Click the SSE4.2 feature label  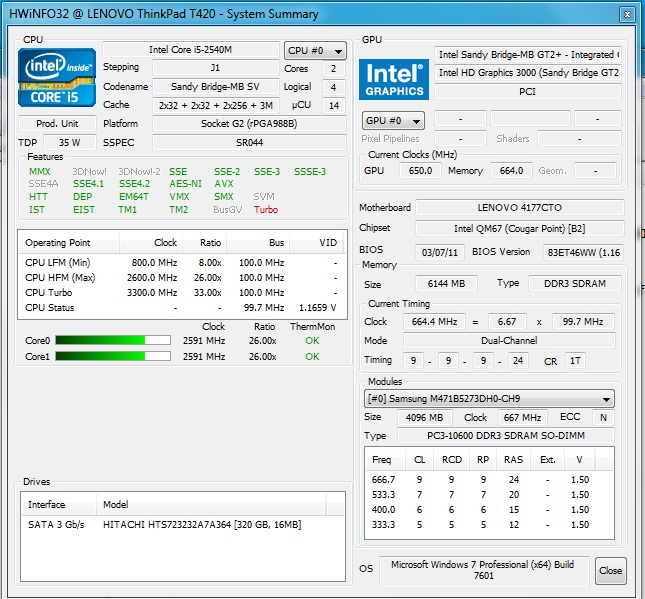(x=135, y=183)
